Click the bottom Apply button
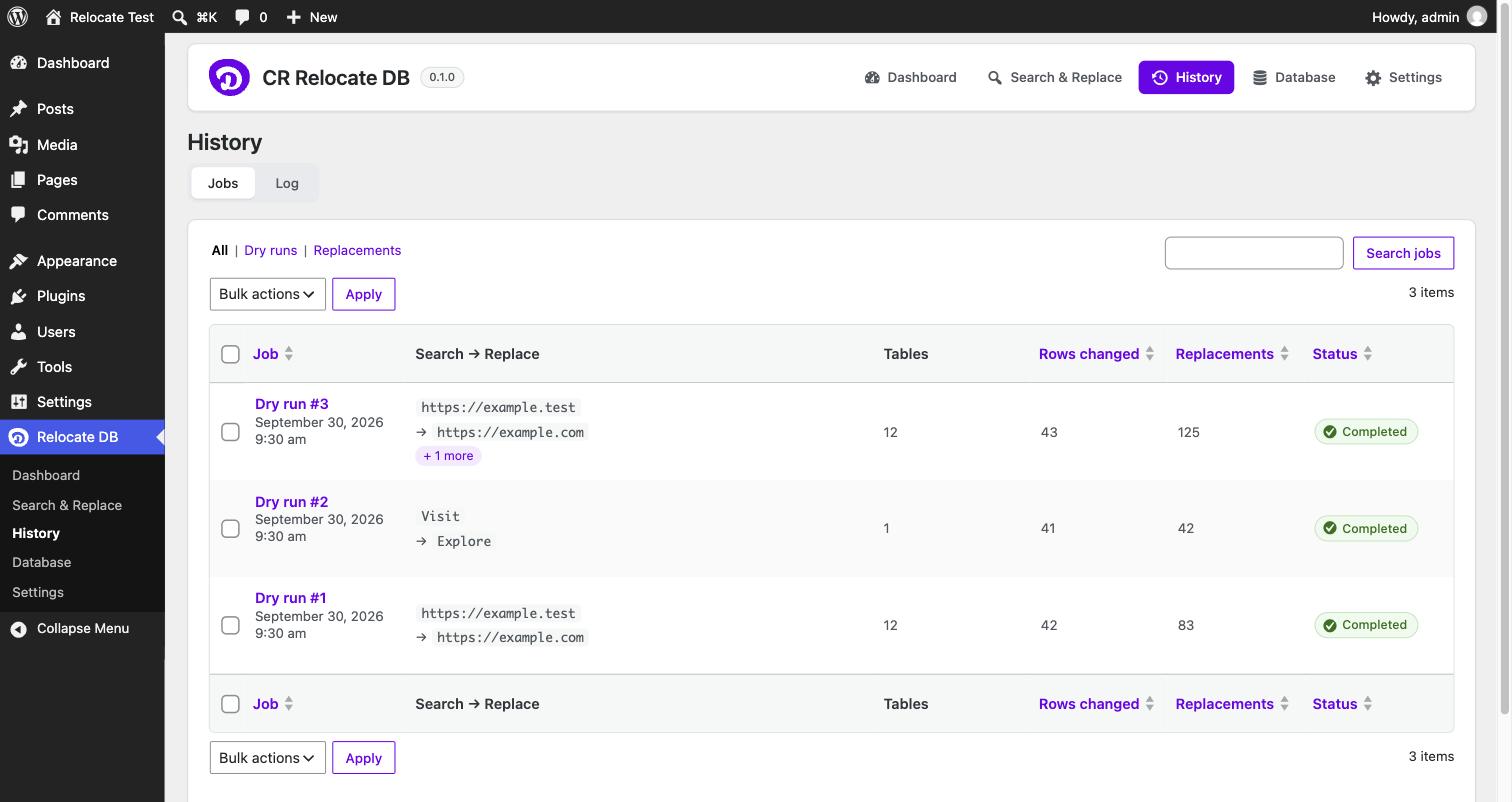 363,758
